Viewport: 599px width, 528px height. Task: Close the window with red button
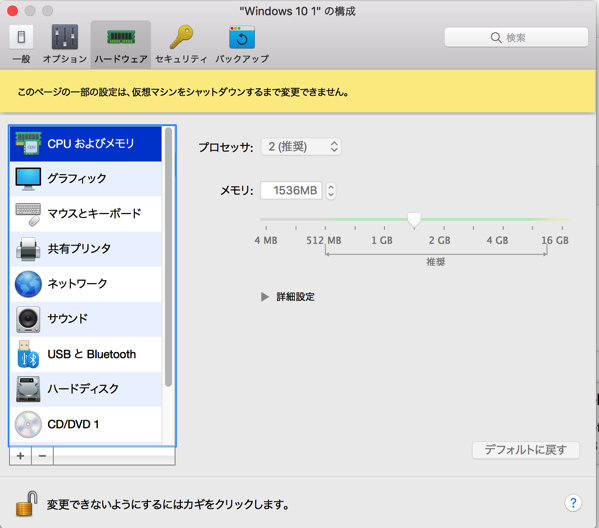coord(13,11)
